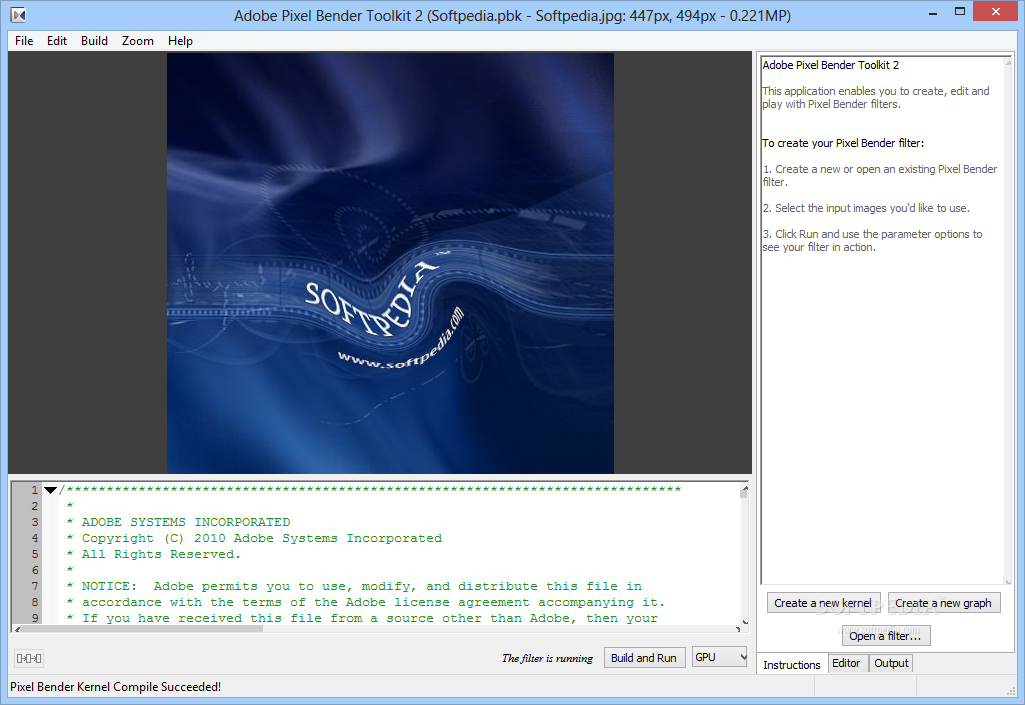
Task: Click the 'ADOBE SYSTEMS INCORPORATED' code line
Action: (x=186, y=522)
